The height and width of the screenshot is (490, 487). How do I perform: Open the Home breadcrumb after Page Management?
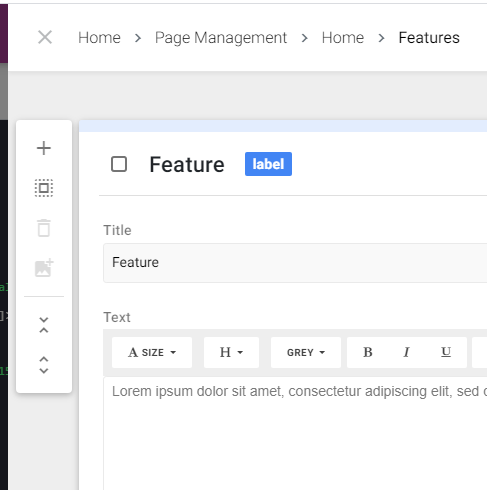(x=343, y=38)
